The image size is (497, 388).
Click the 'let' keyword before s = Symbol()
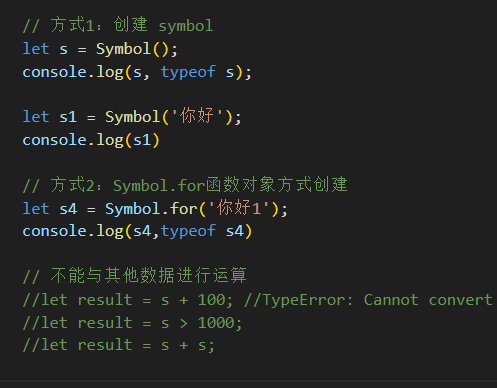(x=36, y=49)
